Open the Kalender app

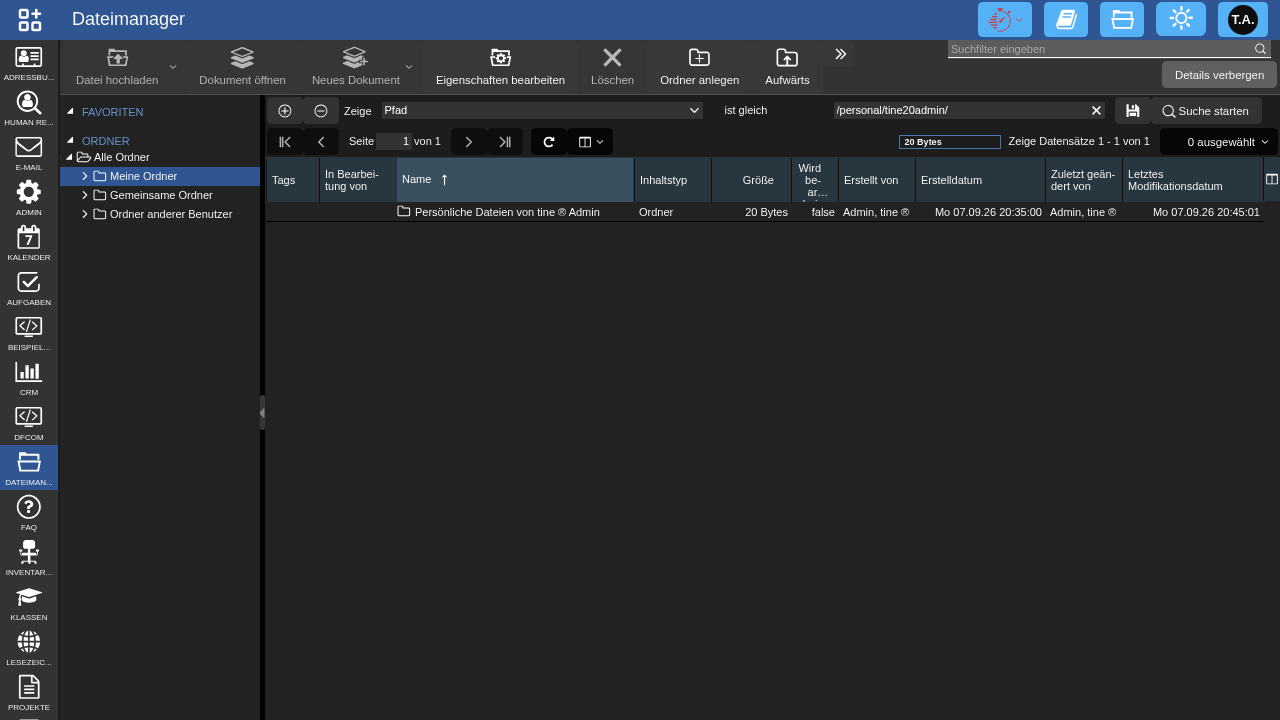point(29,243)
